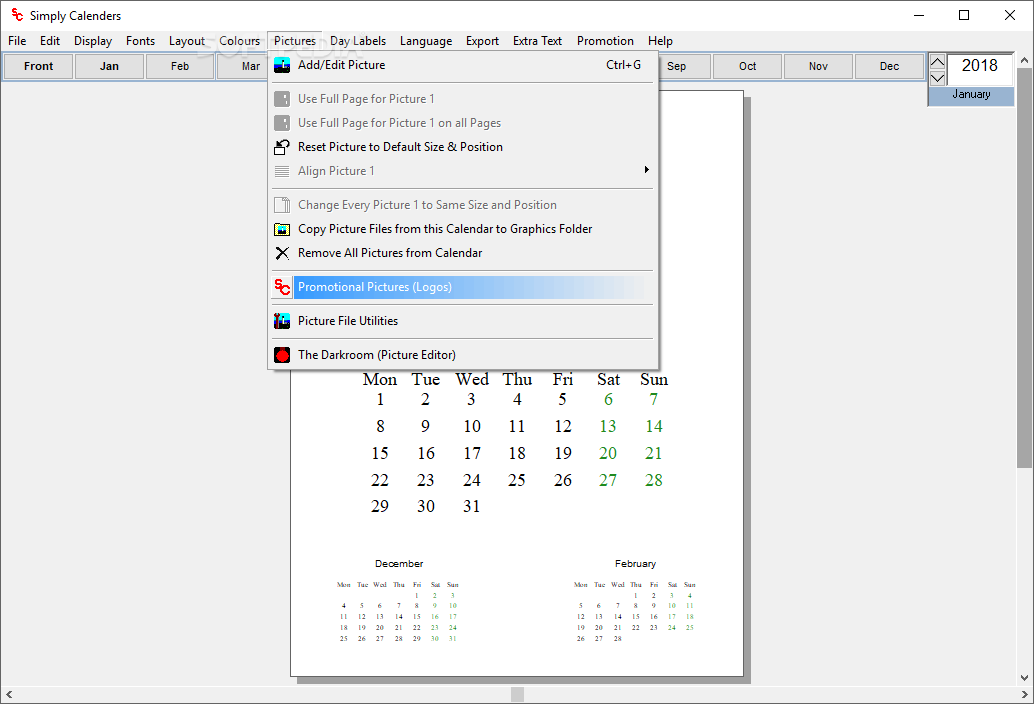Open the File menu
Viewport: 1034px width, 704px height.
pos(17,41)
